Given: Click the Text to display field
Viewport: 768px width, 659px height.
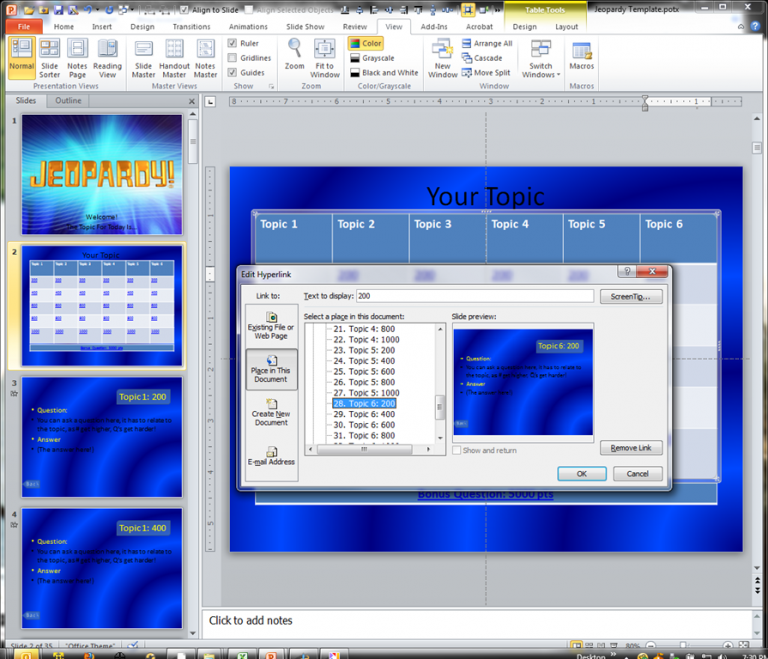Looking at the screenshot, I should [x=475, y=296].
